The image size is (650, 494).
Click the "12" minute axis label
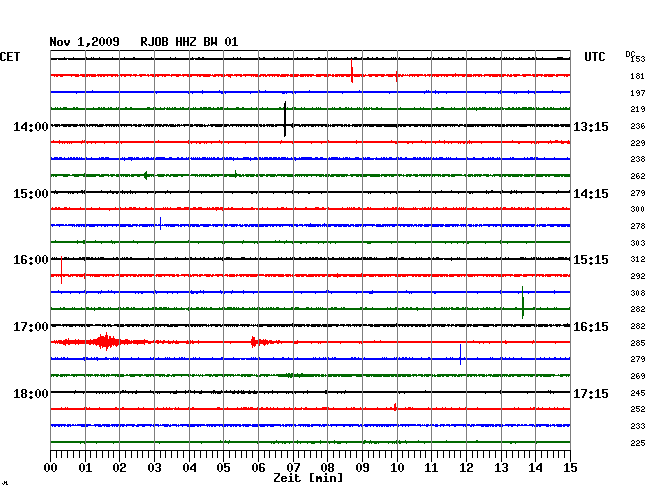tap(466, 468)
